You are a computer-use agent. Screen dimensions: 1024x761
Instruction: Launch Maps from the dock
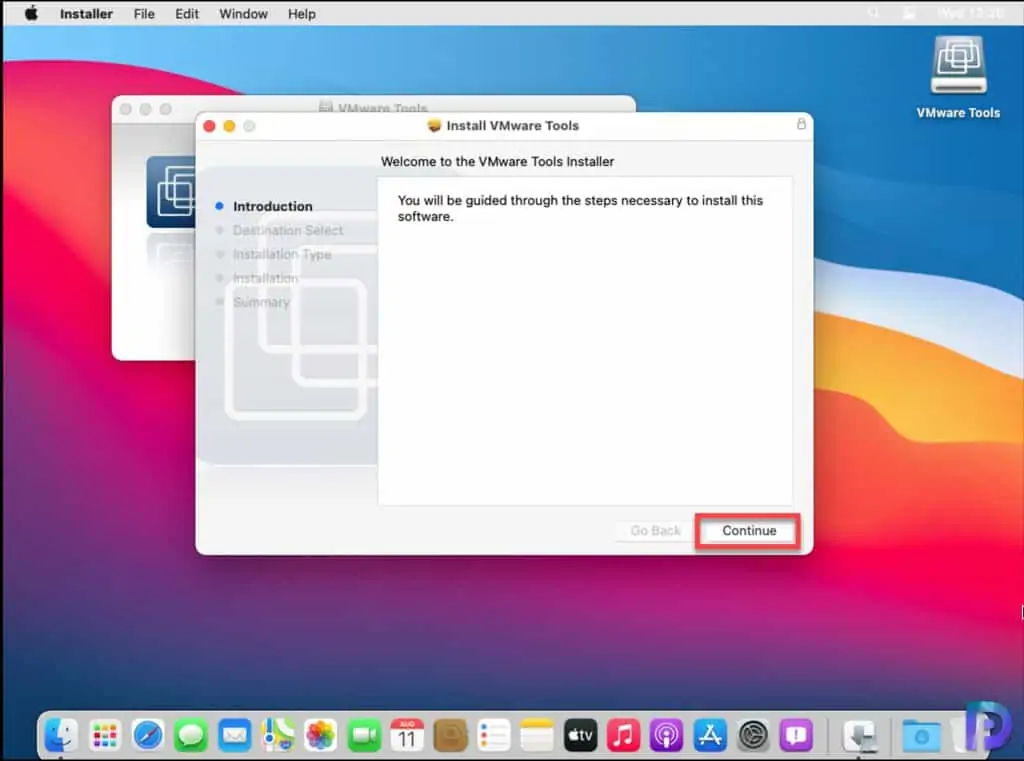click(278, 736)
